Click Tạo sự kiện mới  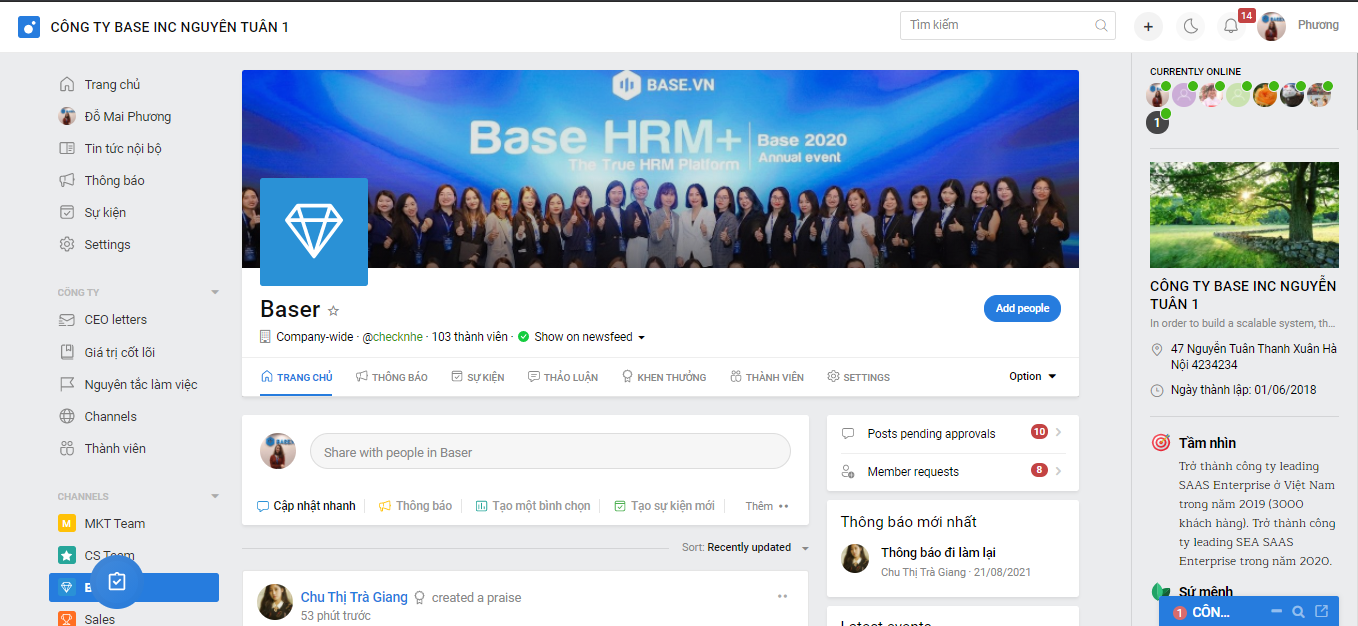pos(664,506)
